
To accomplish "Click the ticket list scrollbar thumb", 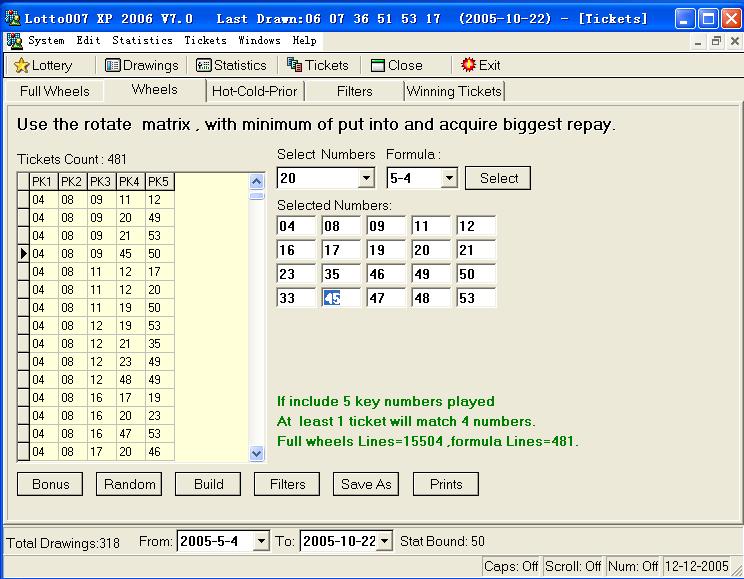I will coord(257,196).
